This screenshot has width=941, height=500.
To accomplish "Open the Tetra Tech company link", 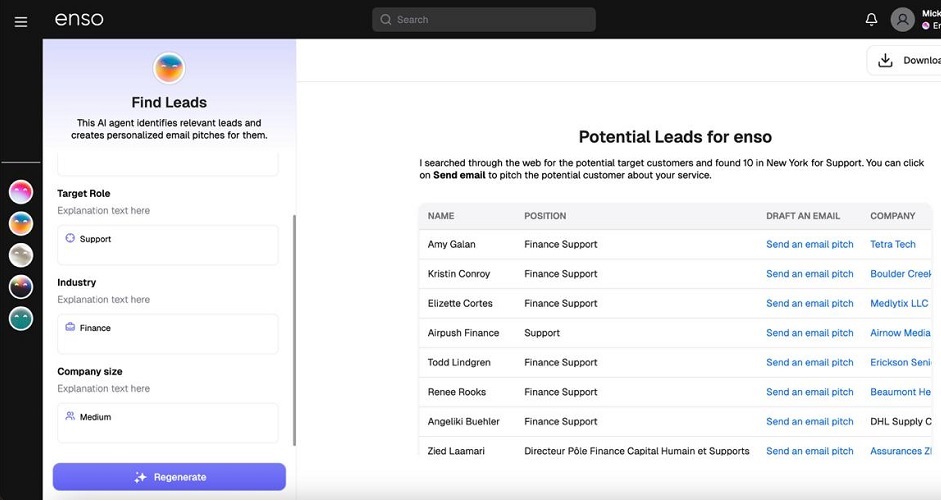I will (893, 244).
